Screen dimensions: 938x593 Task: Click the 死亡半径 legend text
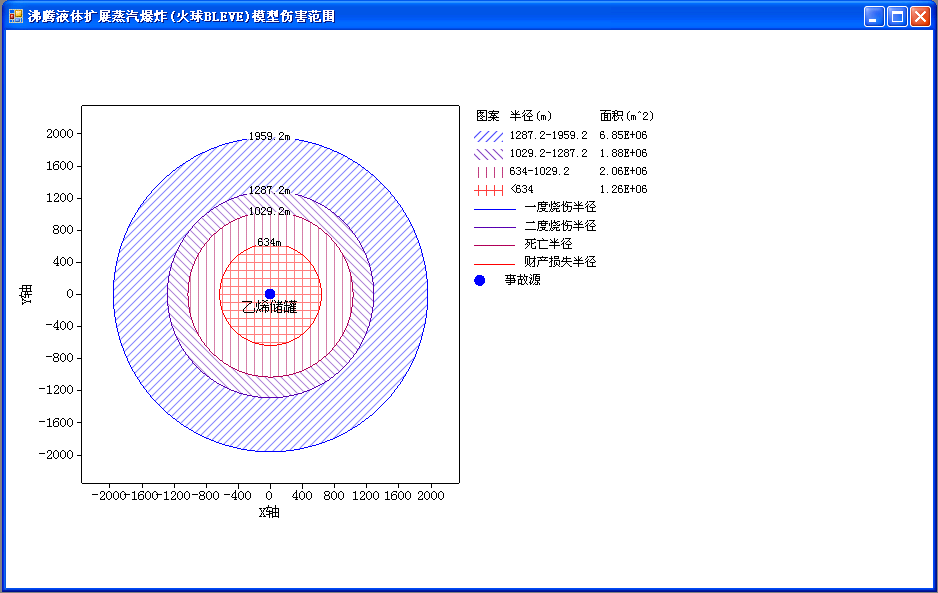549,244
